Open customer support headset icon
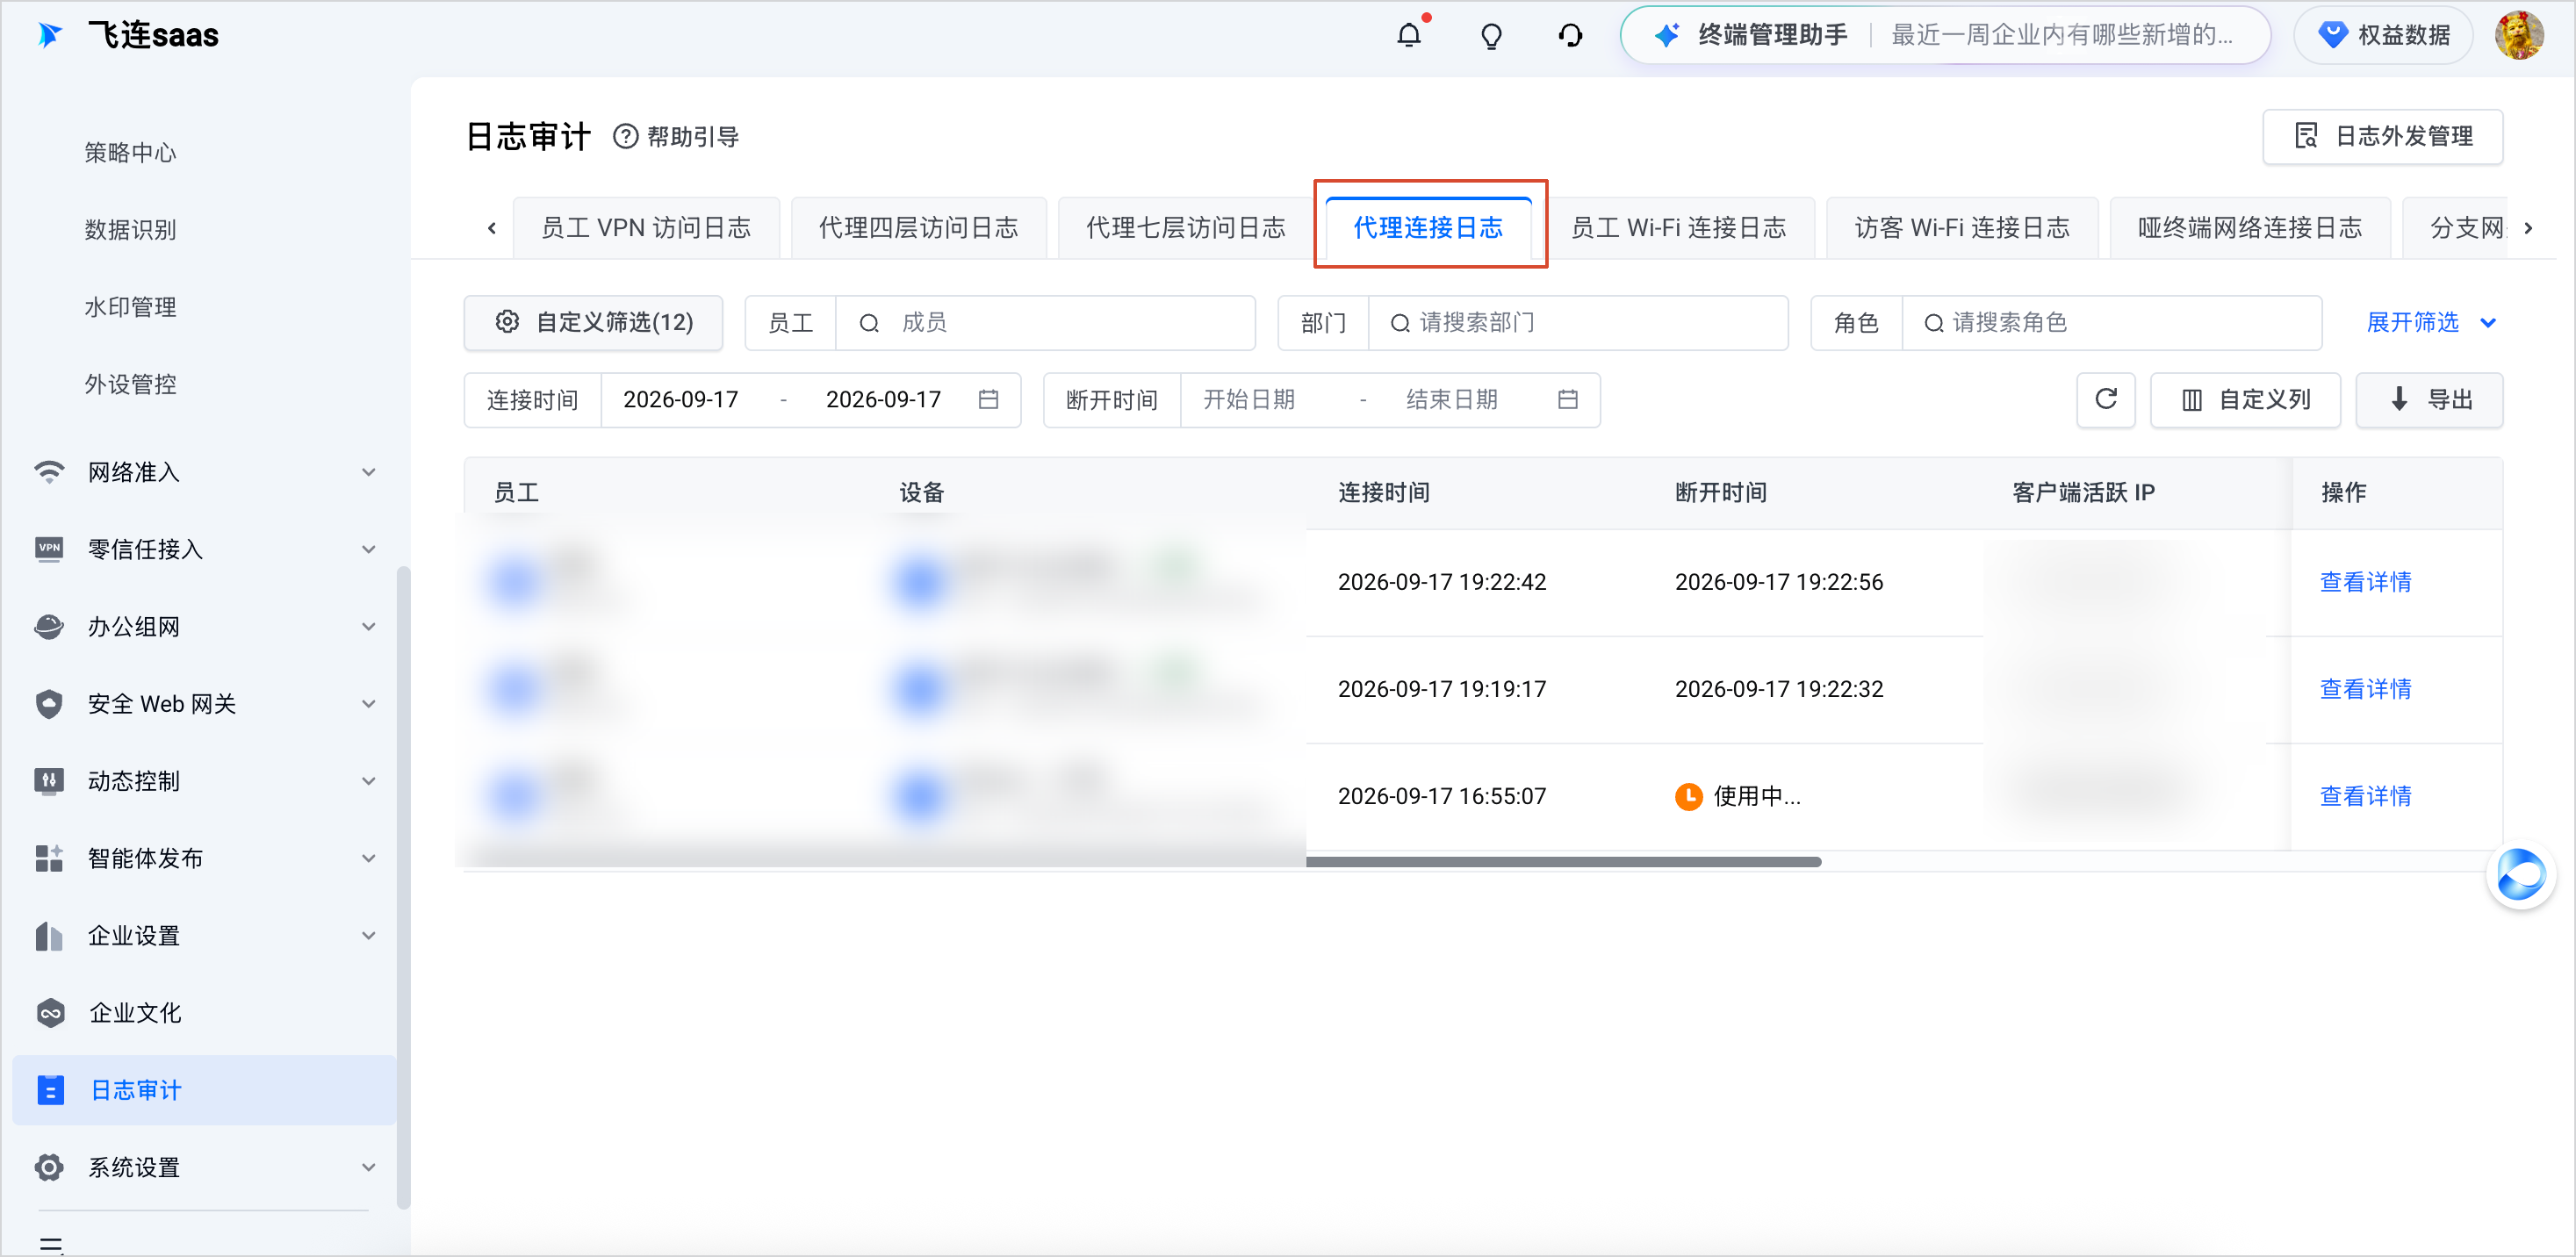This screenshot has width=2576, height=1257. point(1570,36)
